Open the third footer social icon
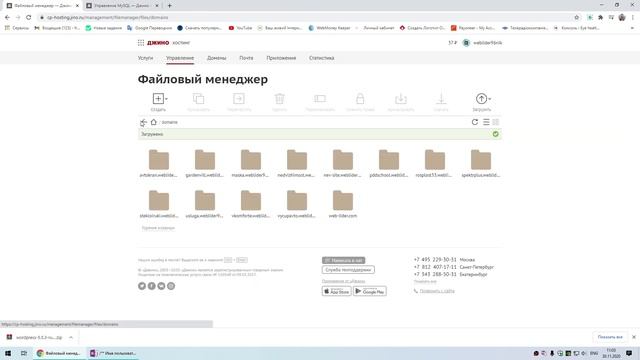This screenshot has width=640, height=360. coord(161,286)
